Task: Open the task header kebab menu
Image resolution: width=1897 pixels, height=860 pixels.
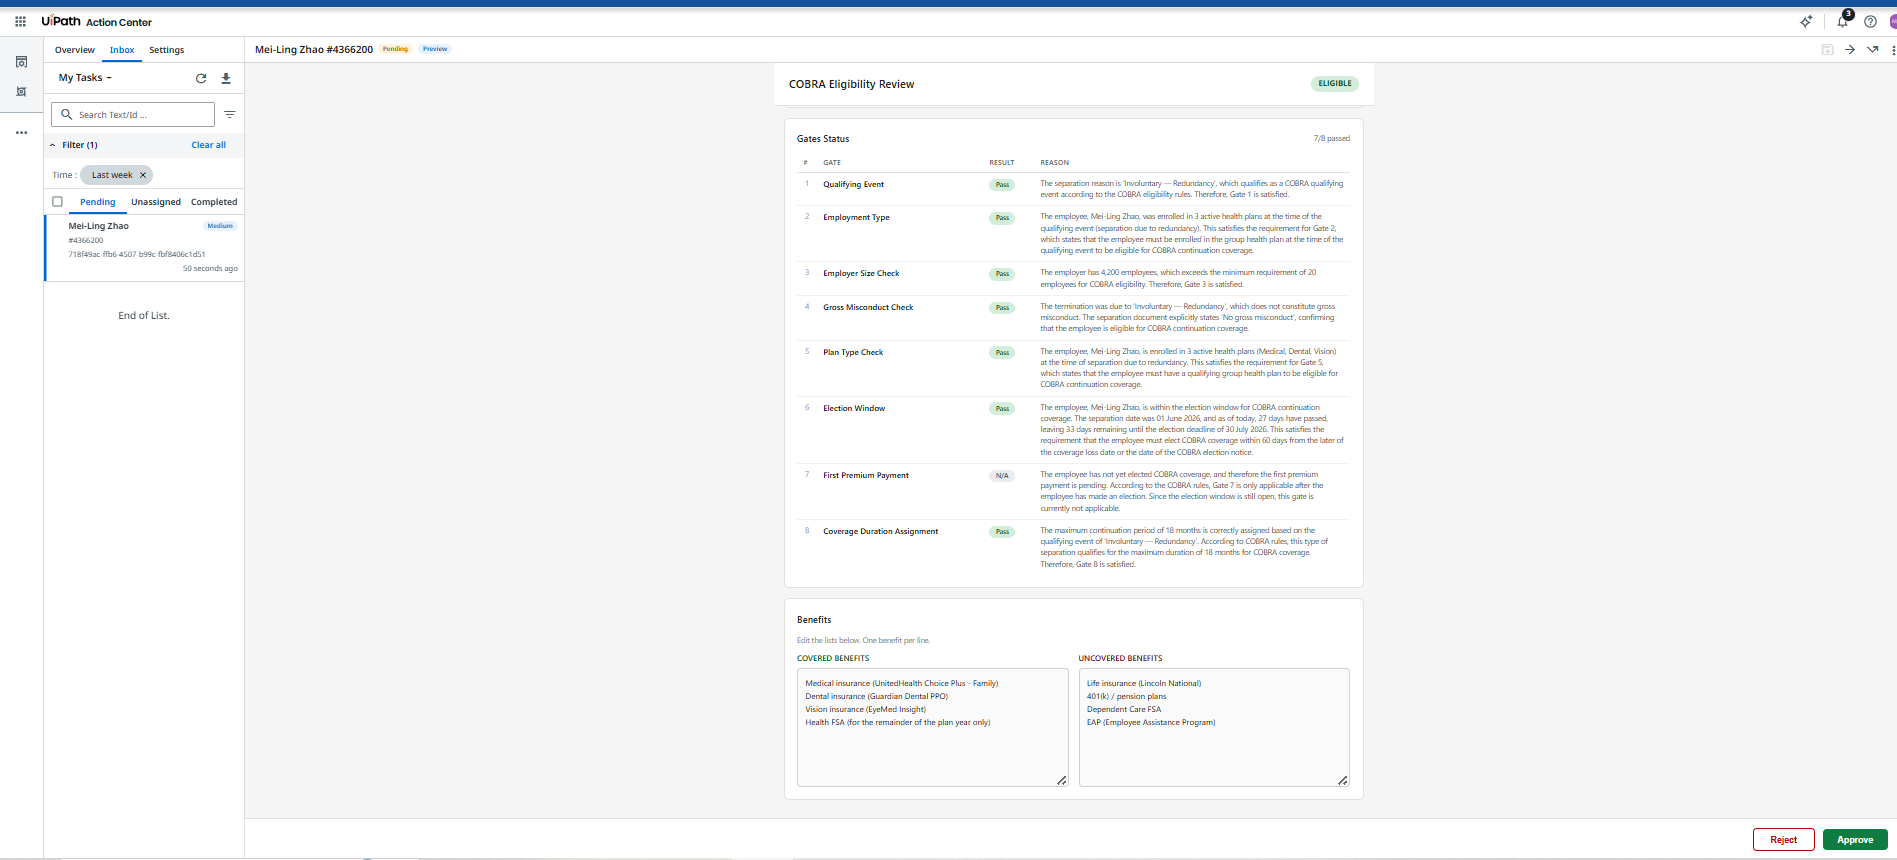Action: click(1893, 50)
